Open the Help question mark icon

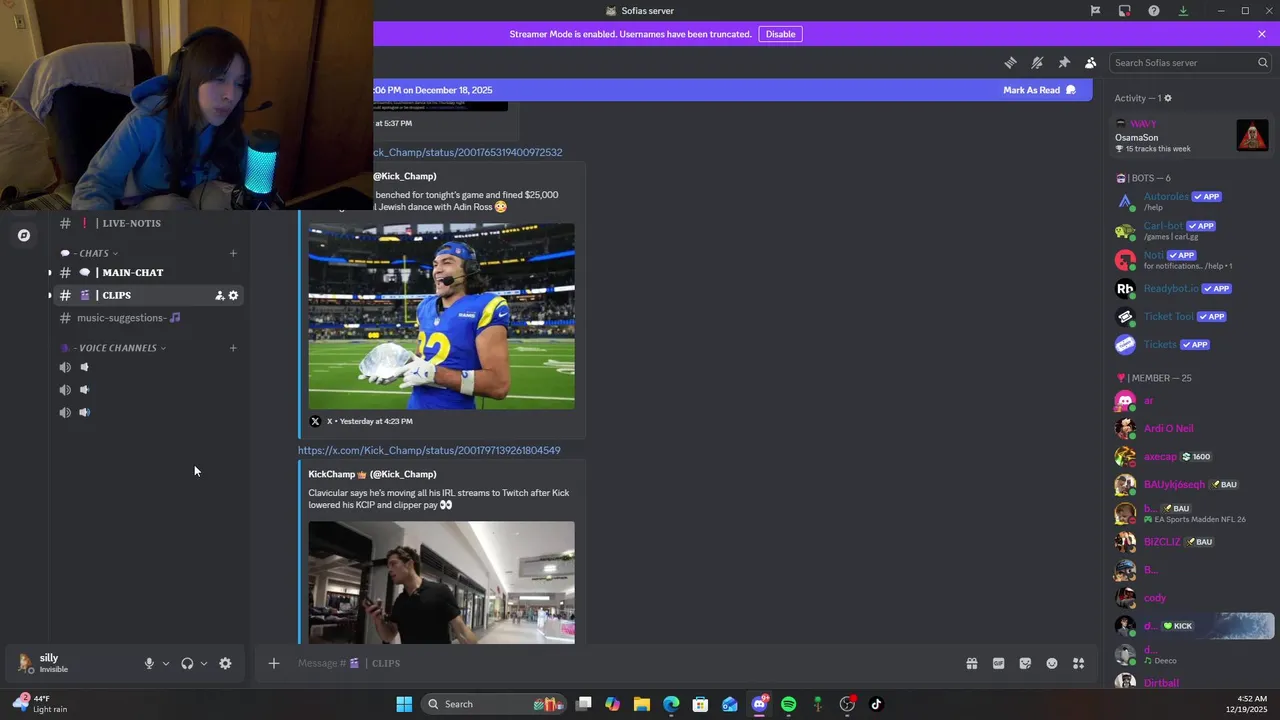click(1154, 11)
